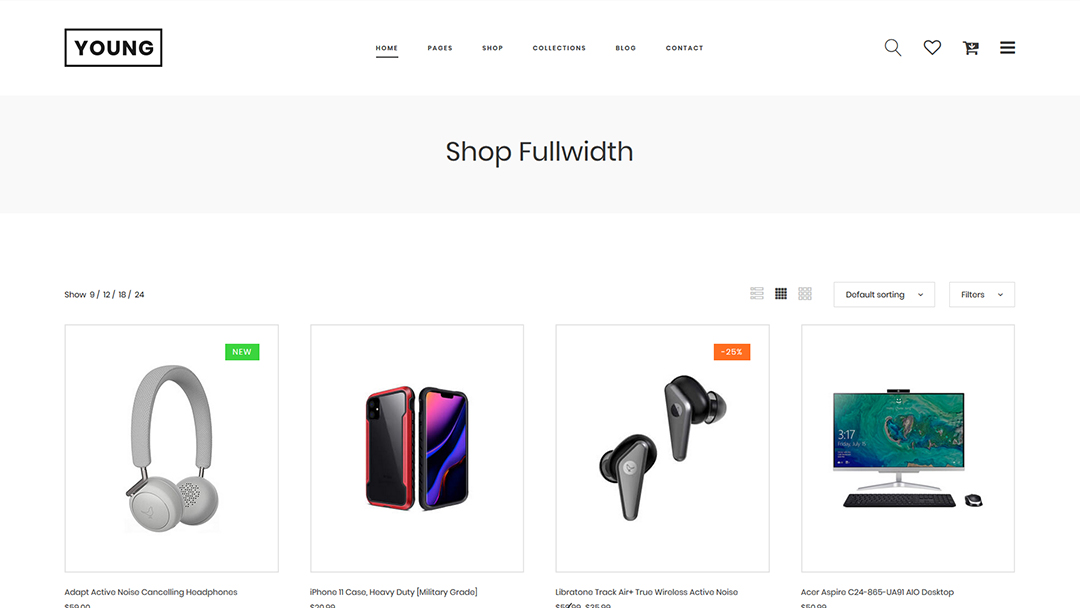The width and height of the screenshot is (1080, 608).
Task: Show 12 products per page
Action: point(107,295)
